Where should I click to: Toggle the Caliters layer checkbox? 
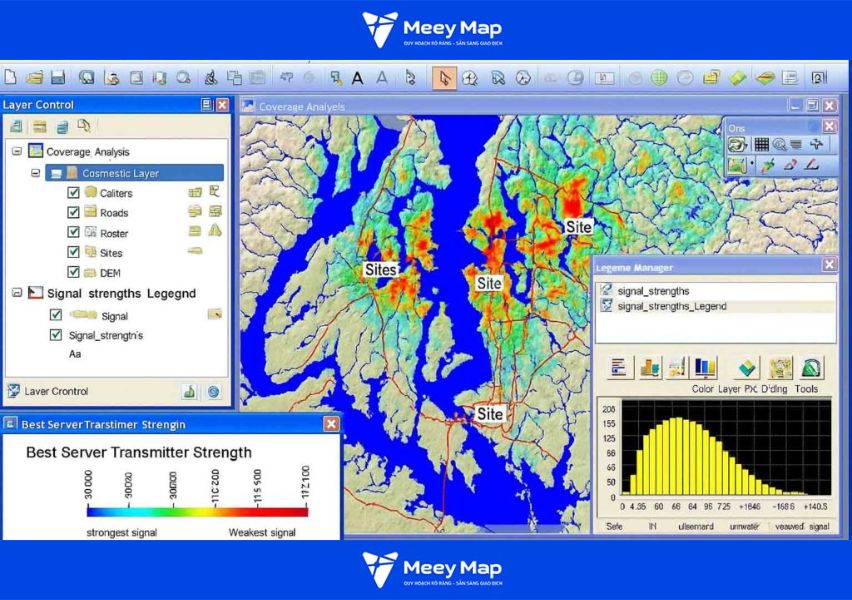(73, 192)
